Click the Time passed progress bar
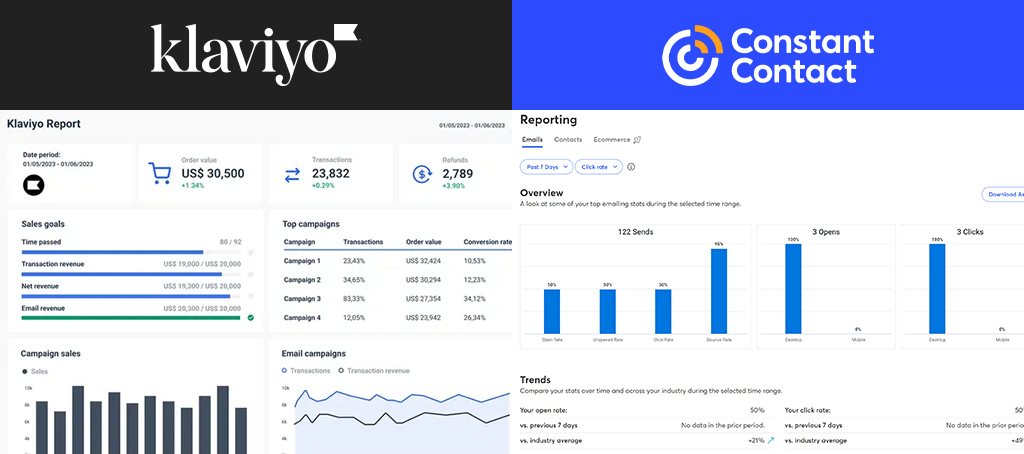Viewport: 1024px width, 454px height. pyautogui.click(x=131, y=252)
